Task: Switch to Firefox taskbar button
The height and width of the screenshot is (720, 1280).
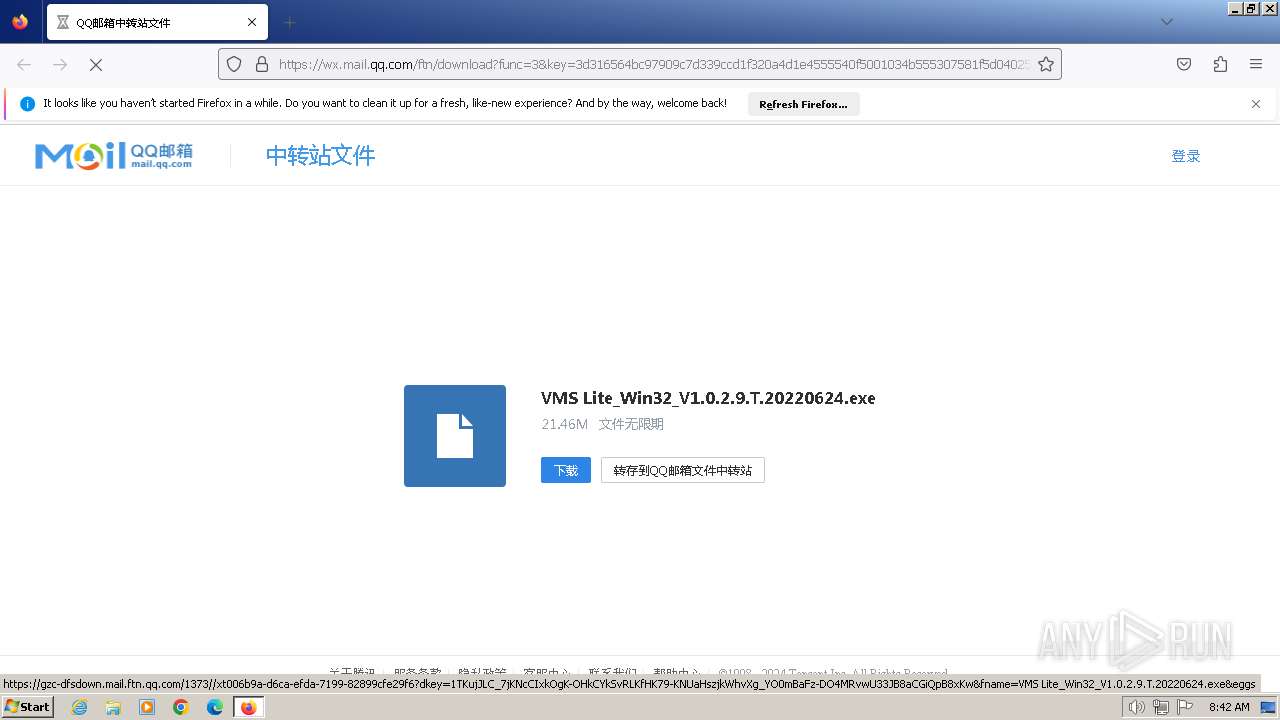Action: click(x=248, y=707)
